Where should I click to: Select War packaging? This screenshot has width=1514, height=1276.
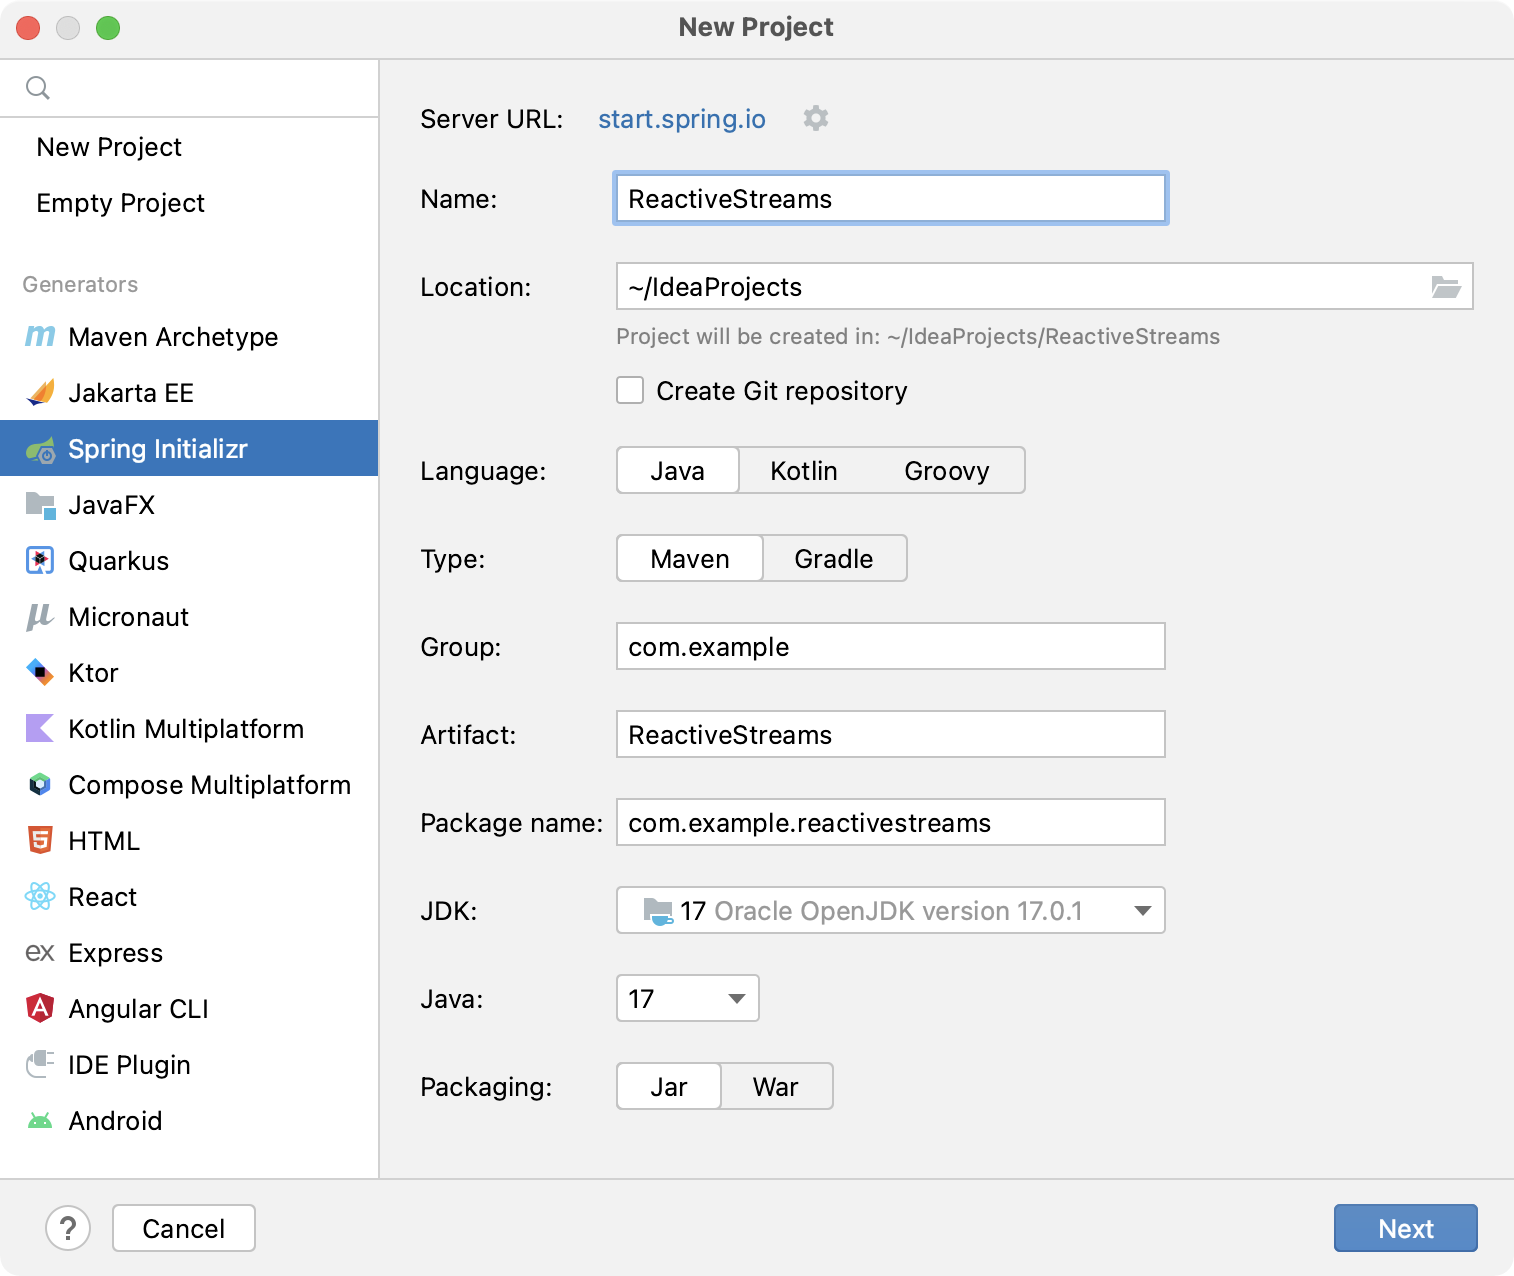click(x=776, y=1086)
